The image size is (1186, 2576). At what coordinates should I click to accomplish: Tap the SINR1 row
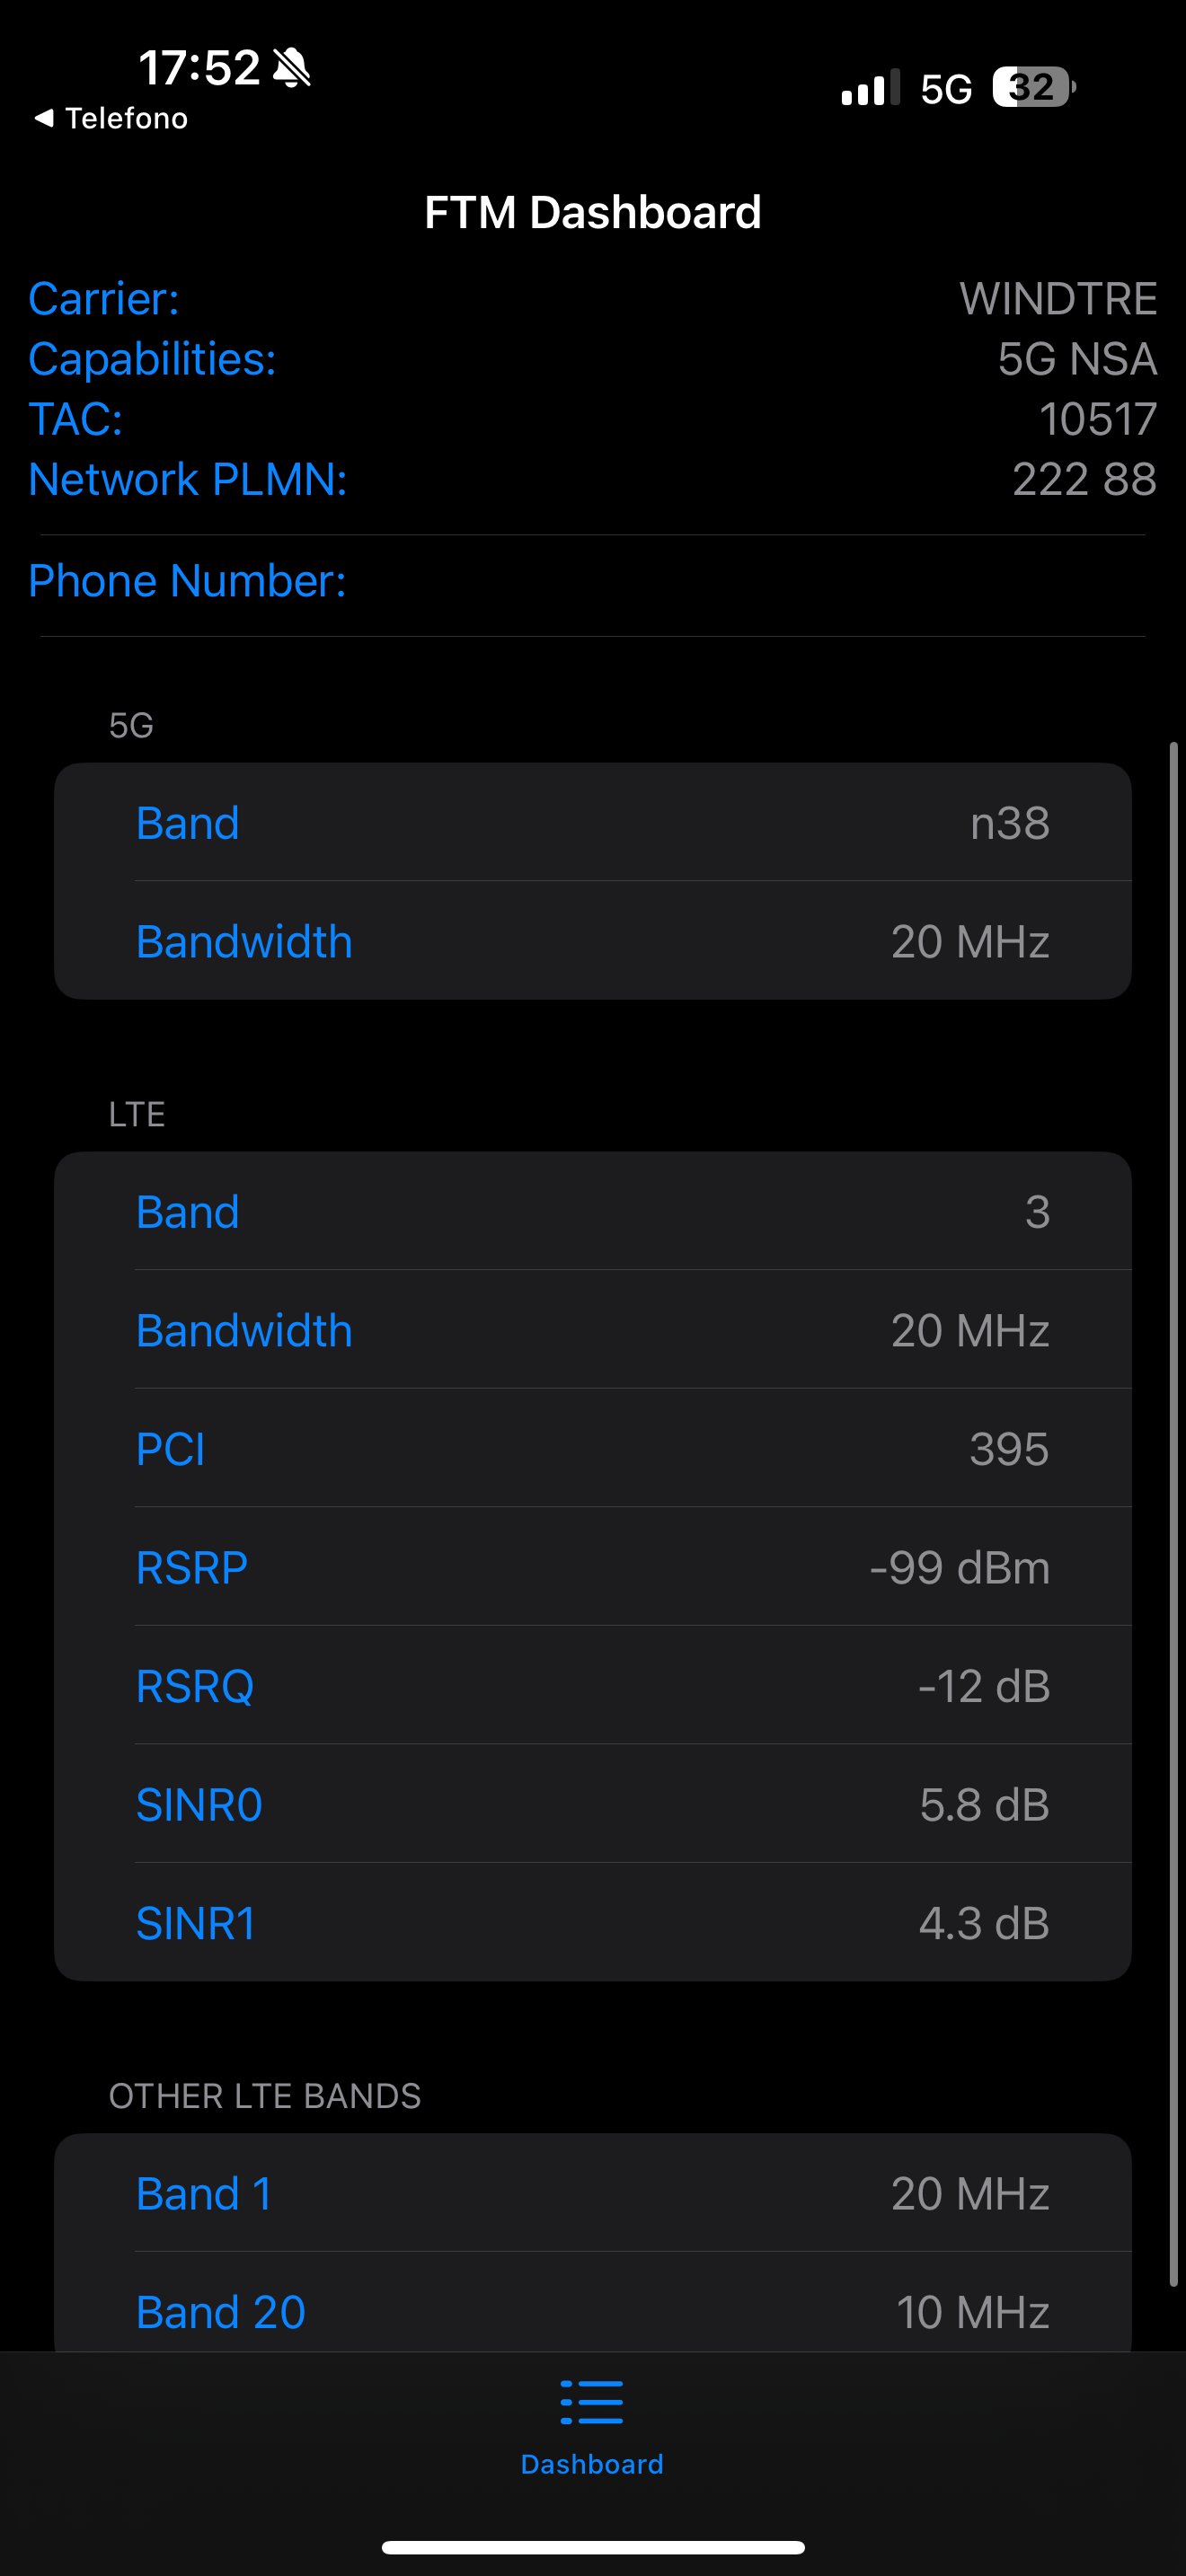tap(592, 1923)
